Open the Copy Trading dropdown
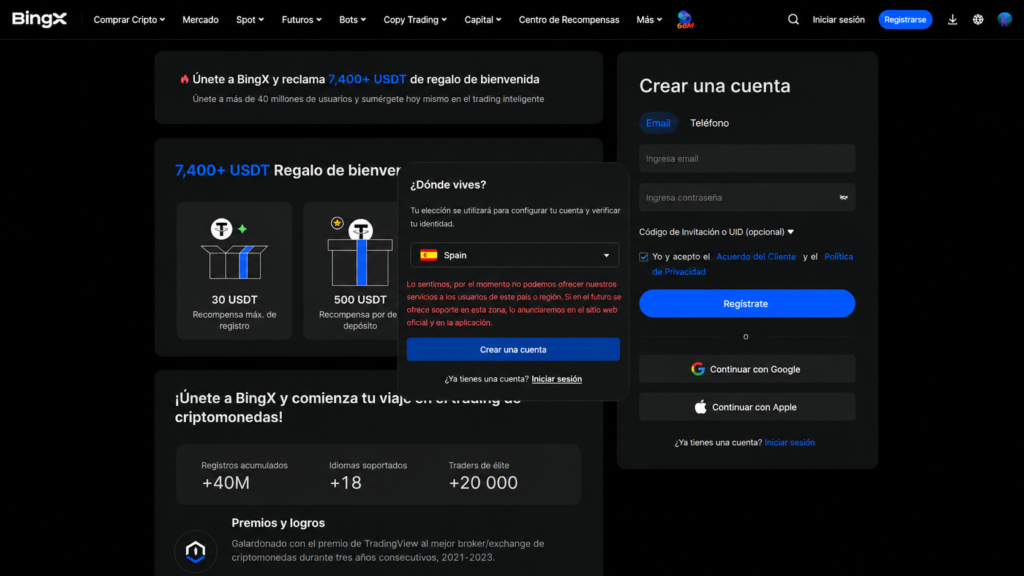This screenshot has width=1024, height=576. 415,20
